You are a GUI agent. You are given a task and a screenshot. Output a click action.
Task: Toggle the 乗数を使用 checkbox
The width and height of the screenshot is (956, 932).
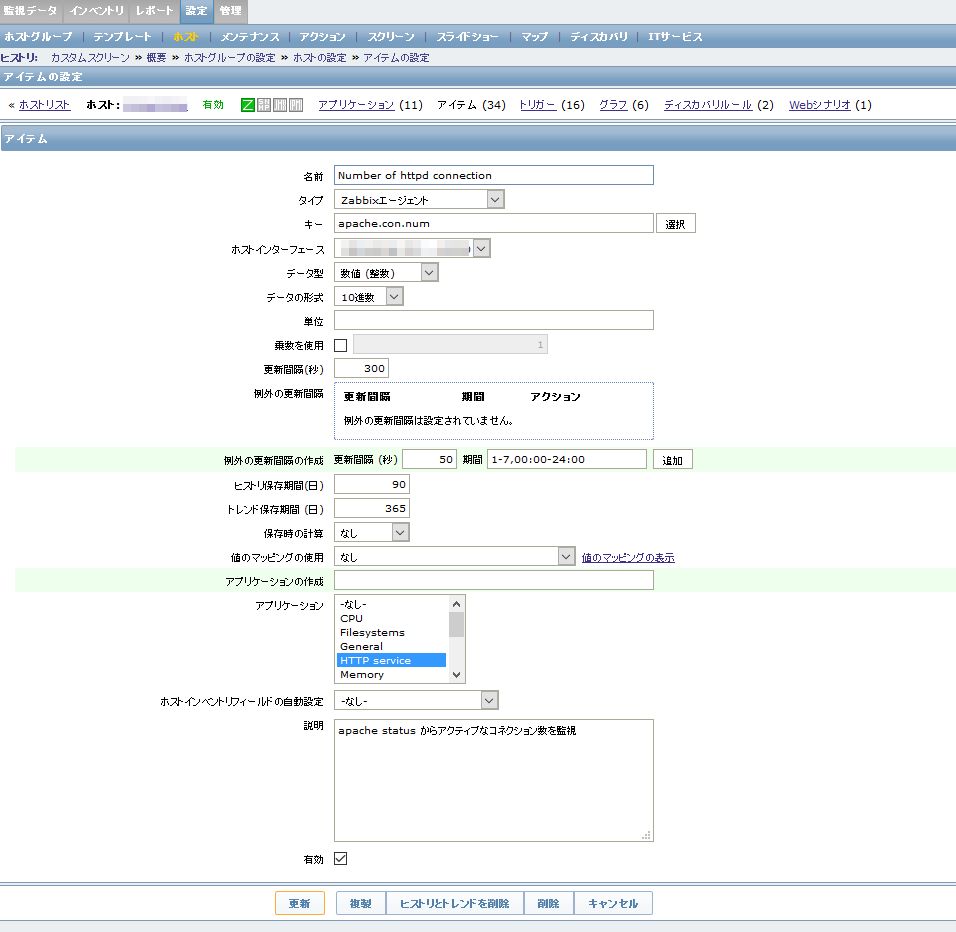click(x=341, y=345)
